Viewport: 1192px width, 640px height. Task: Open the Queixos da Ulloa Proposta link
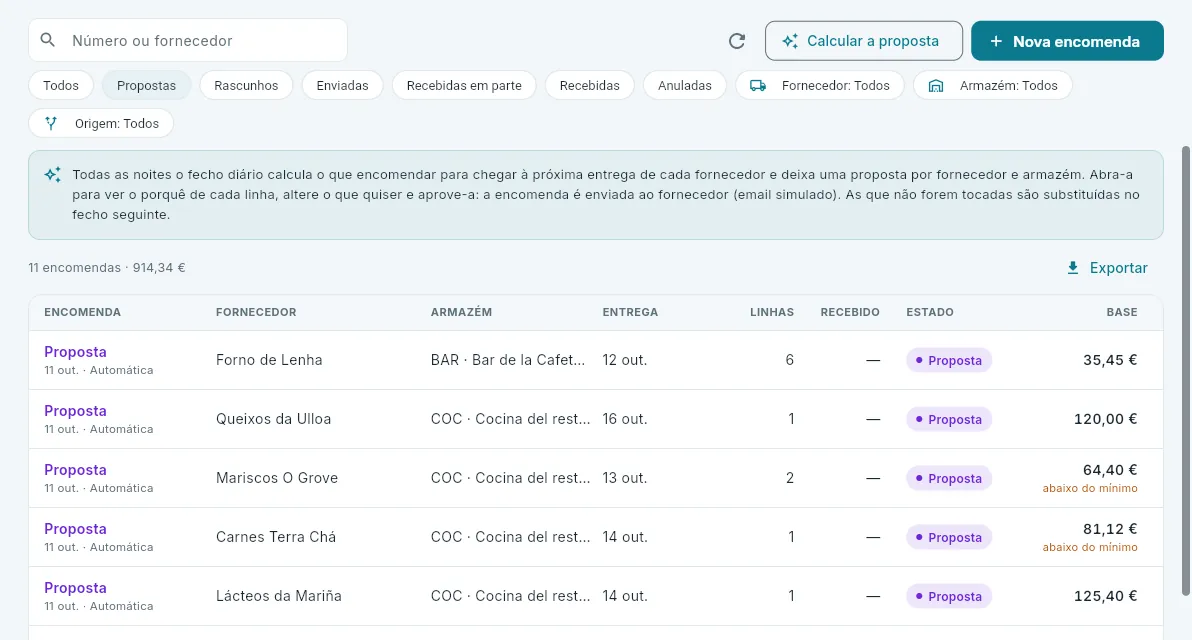tap(75, 411)
